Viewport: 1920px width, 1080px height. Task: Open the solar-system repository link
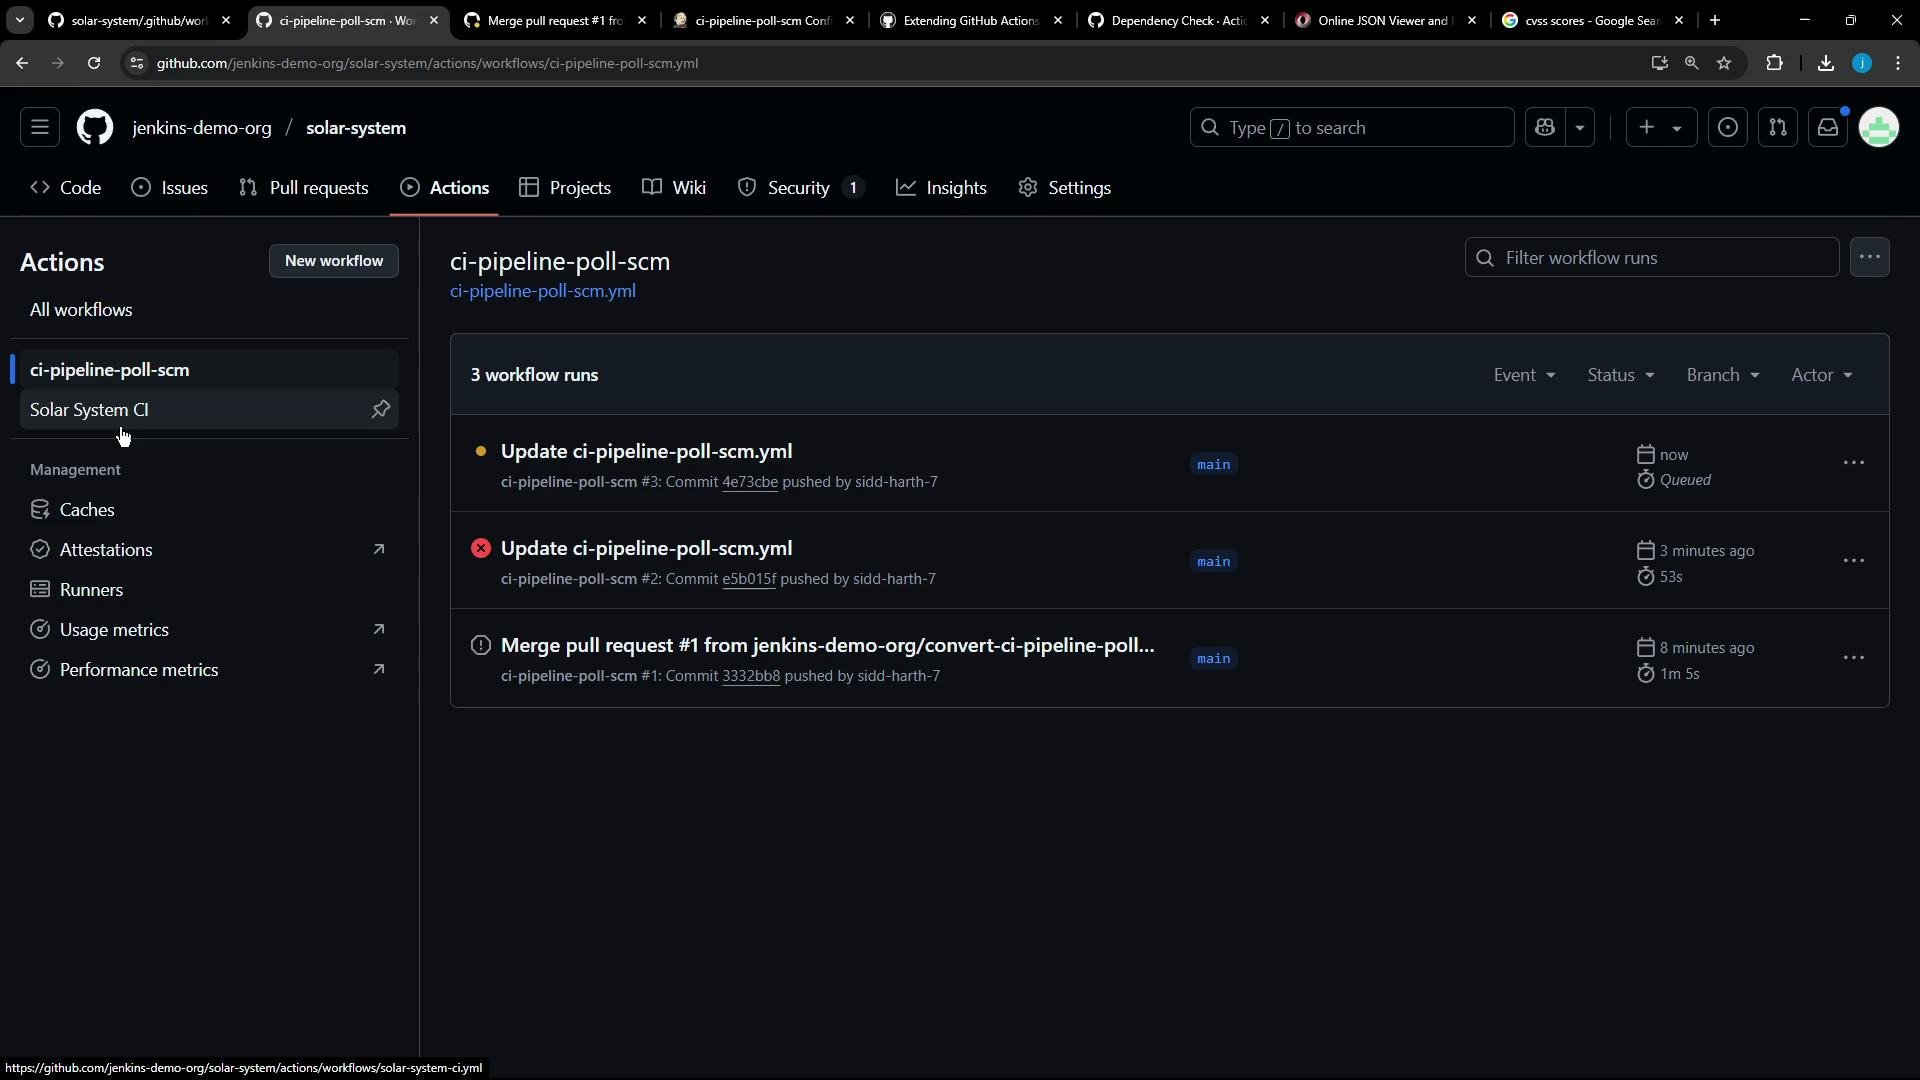coord(356,128)
